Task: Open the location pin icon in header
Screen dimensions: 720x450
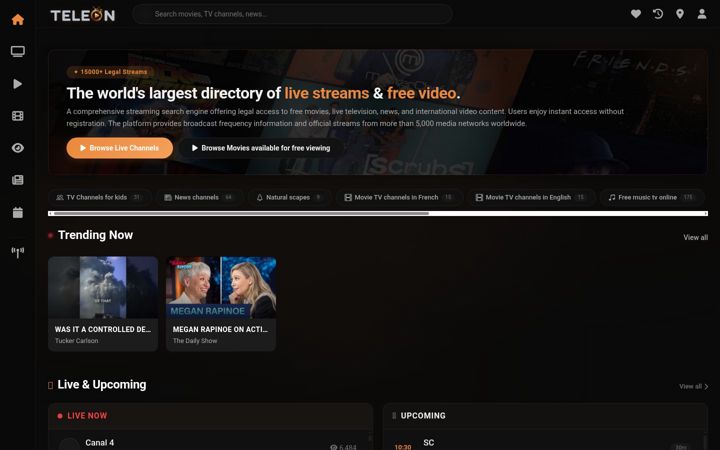Action: 680,14
